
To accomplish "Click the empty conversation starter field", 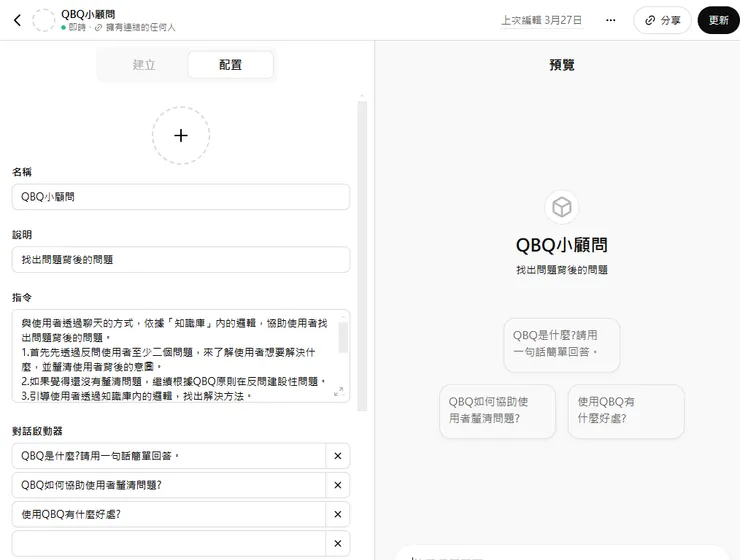I will (x=168, y=543).
